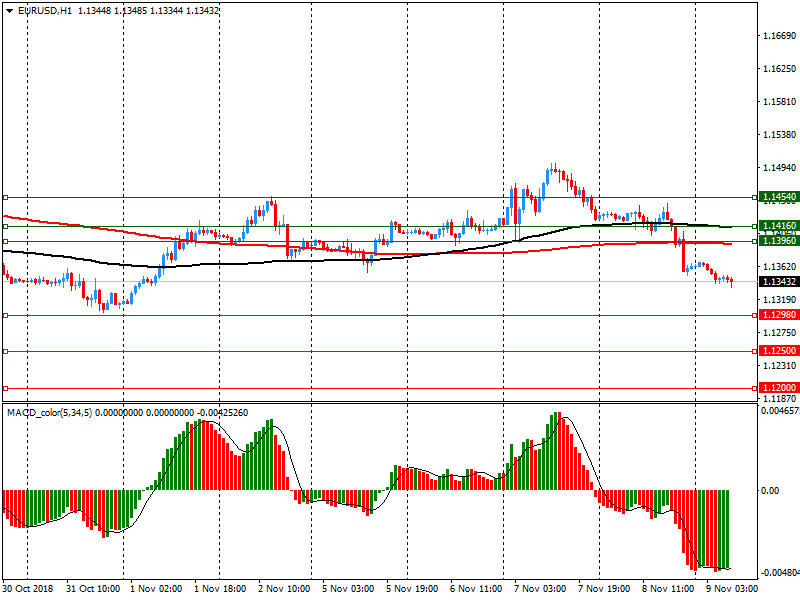
Task: Click the 5 Nov 19:00 time label
Action: coord(413,590)
